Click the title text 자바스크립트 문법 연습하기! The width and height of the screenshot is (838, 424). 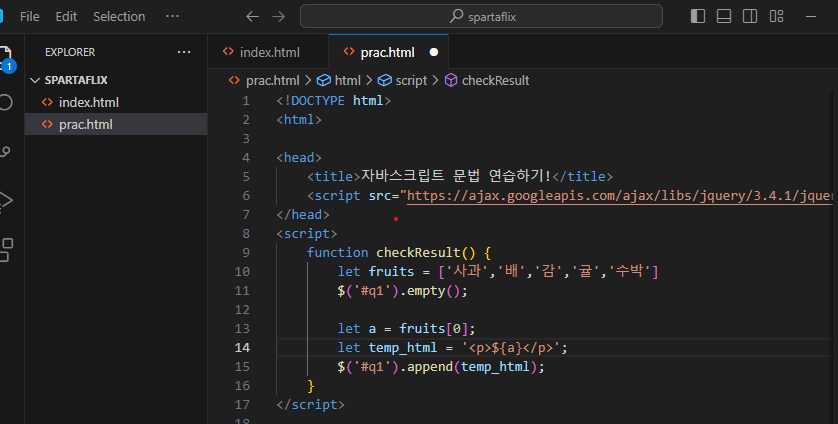click(x=456, y=176)
